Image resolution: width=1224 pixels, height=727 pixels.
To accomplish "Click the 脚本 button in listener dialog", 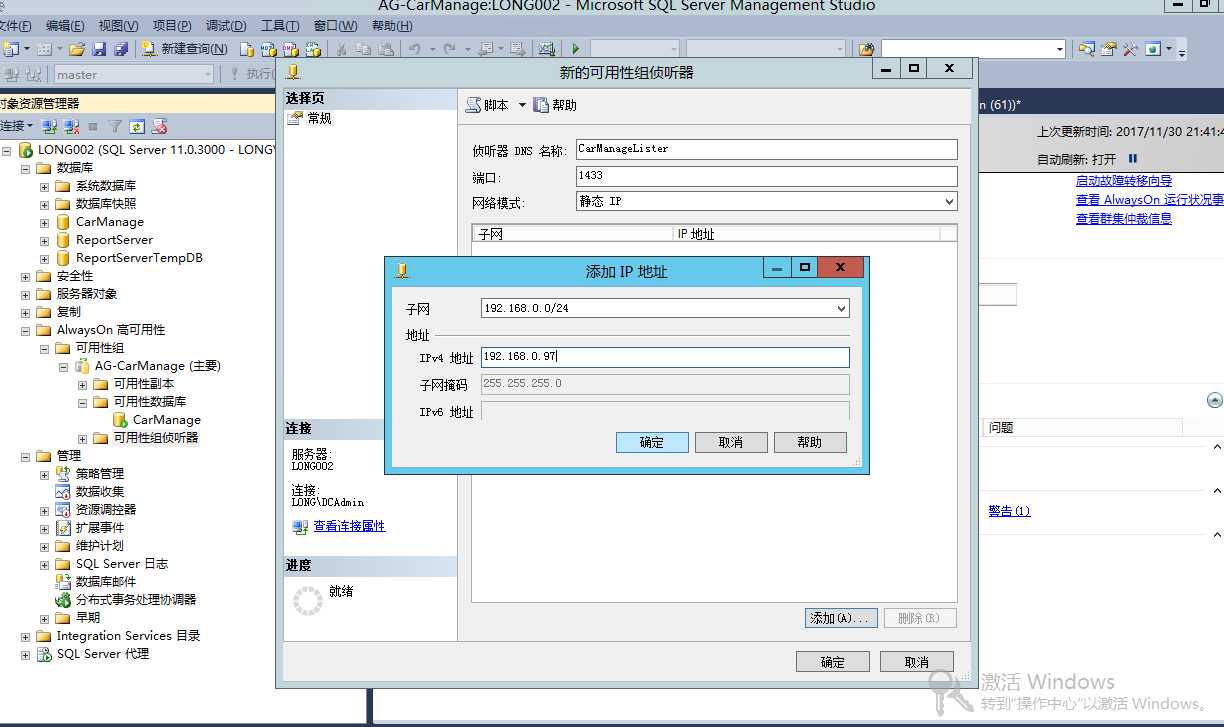I will click(488, 105).
